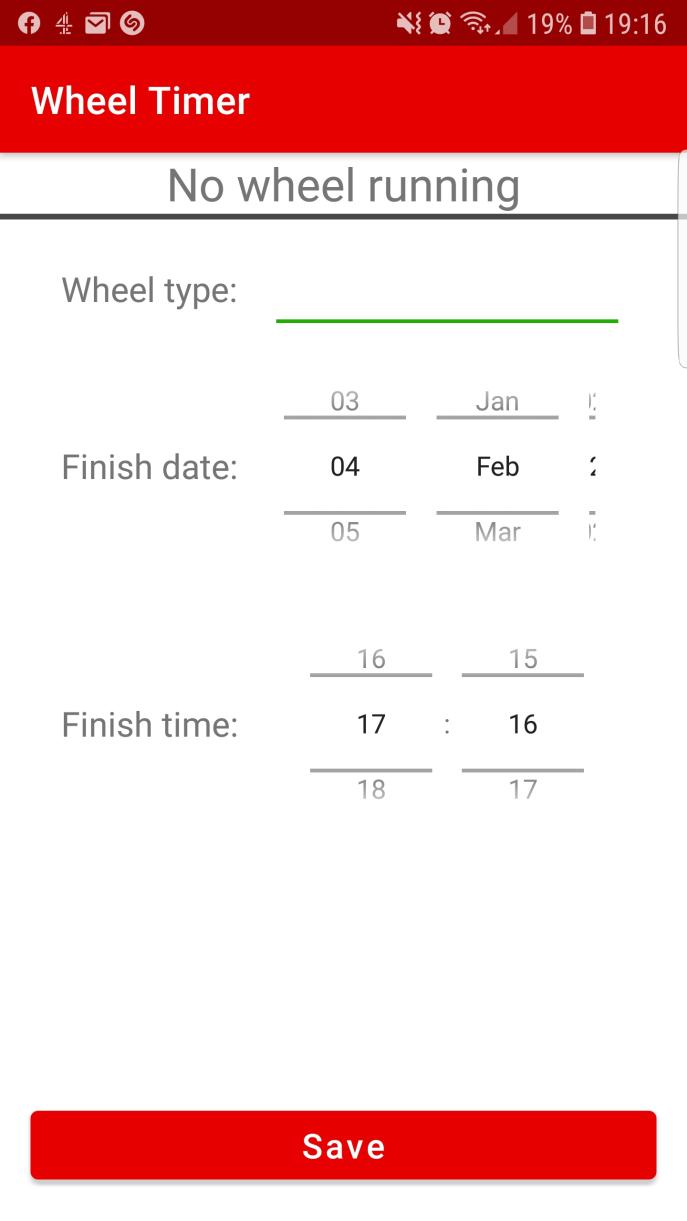Image resolution: width=687 pixels, height=1221 pixels.
Task: Open the month wheel showing Feb
Action: pos(497,466)
